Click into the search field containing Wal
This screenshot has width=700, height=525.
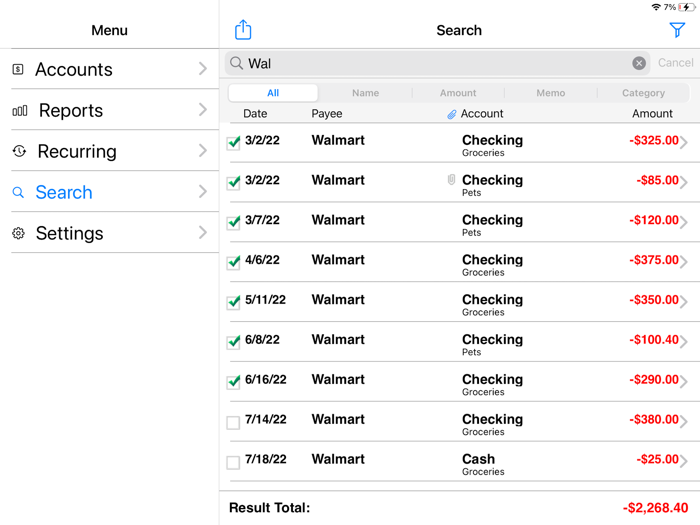coord(438,63)
